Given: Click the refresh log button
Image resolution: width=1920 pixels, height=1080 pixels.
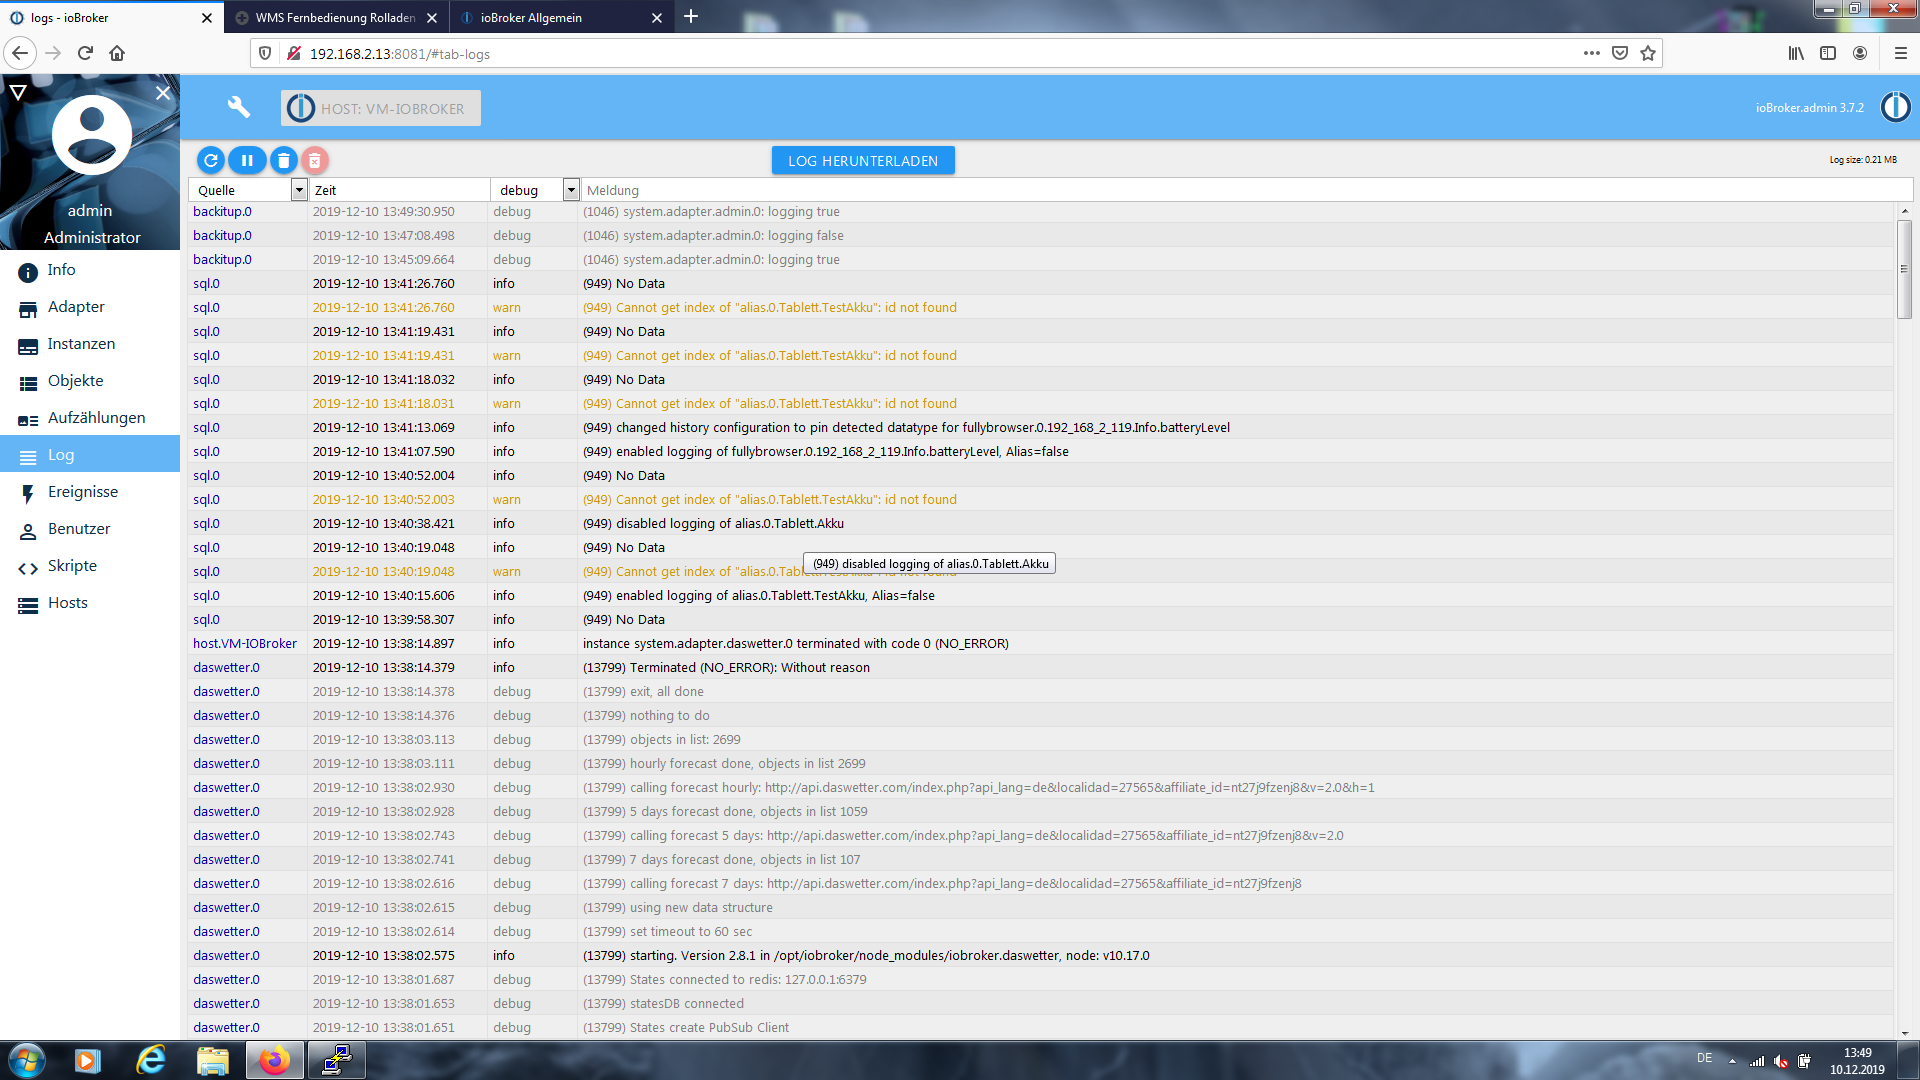Looking at the screenshot, I should pos(211,160).
